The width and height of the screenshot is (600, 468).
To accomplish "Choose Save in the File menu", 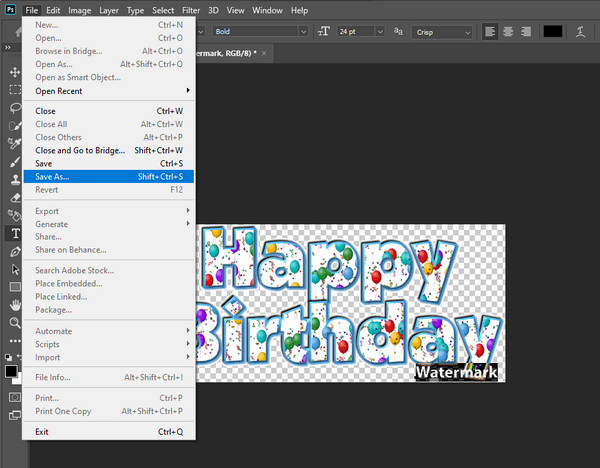I will 109,163.
